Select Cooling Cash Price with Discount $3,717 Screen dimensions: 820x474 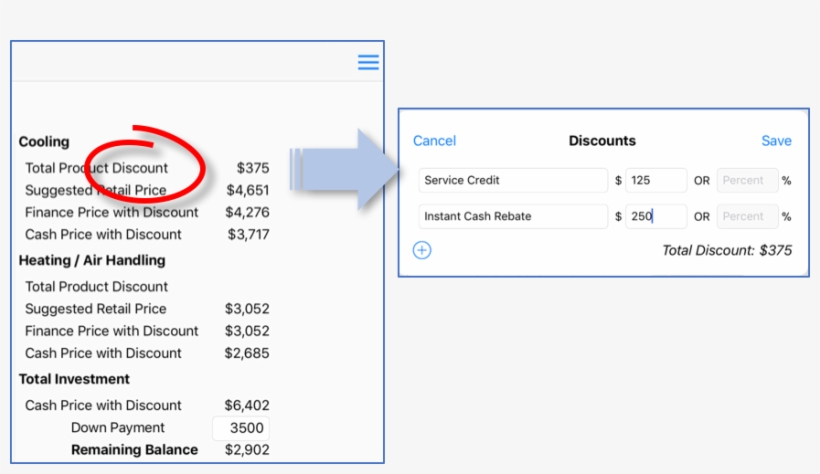tap(246, 234)
